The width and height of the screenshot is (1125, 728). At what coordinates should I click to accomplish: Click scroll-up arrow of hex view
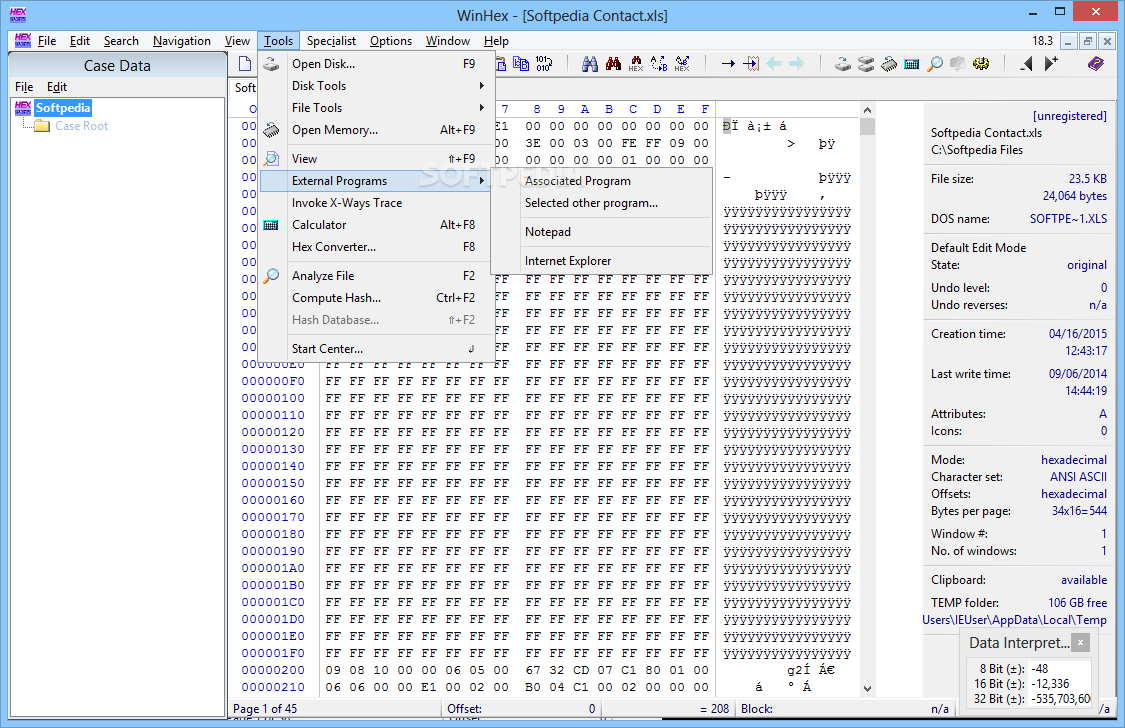click(x=867, y=110)
